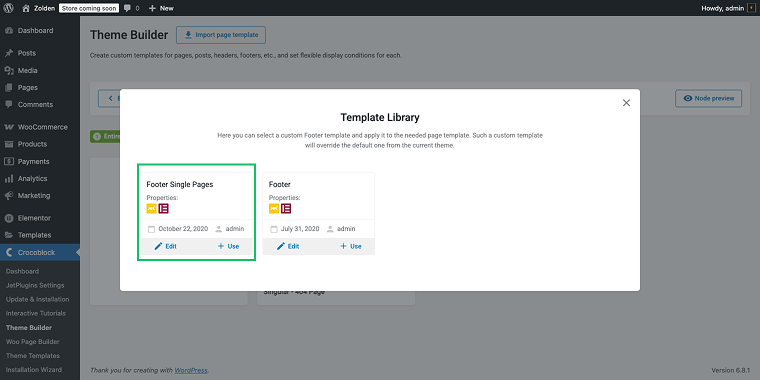
Task: Open the Elementor menu item
Action: (x=34, y=218)
